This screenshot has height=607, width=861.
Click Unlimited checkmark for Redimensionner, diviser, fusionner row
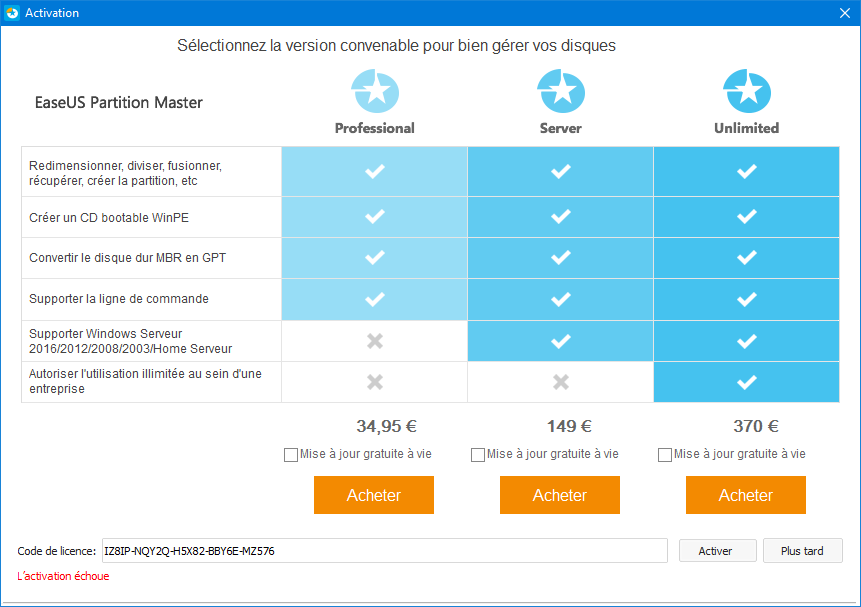click(747, 171)
